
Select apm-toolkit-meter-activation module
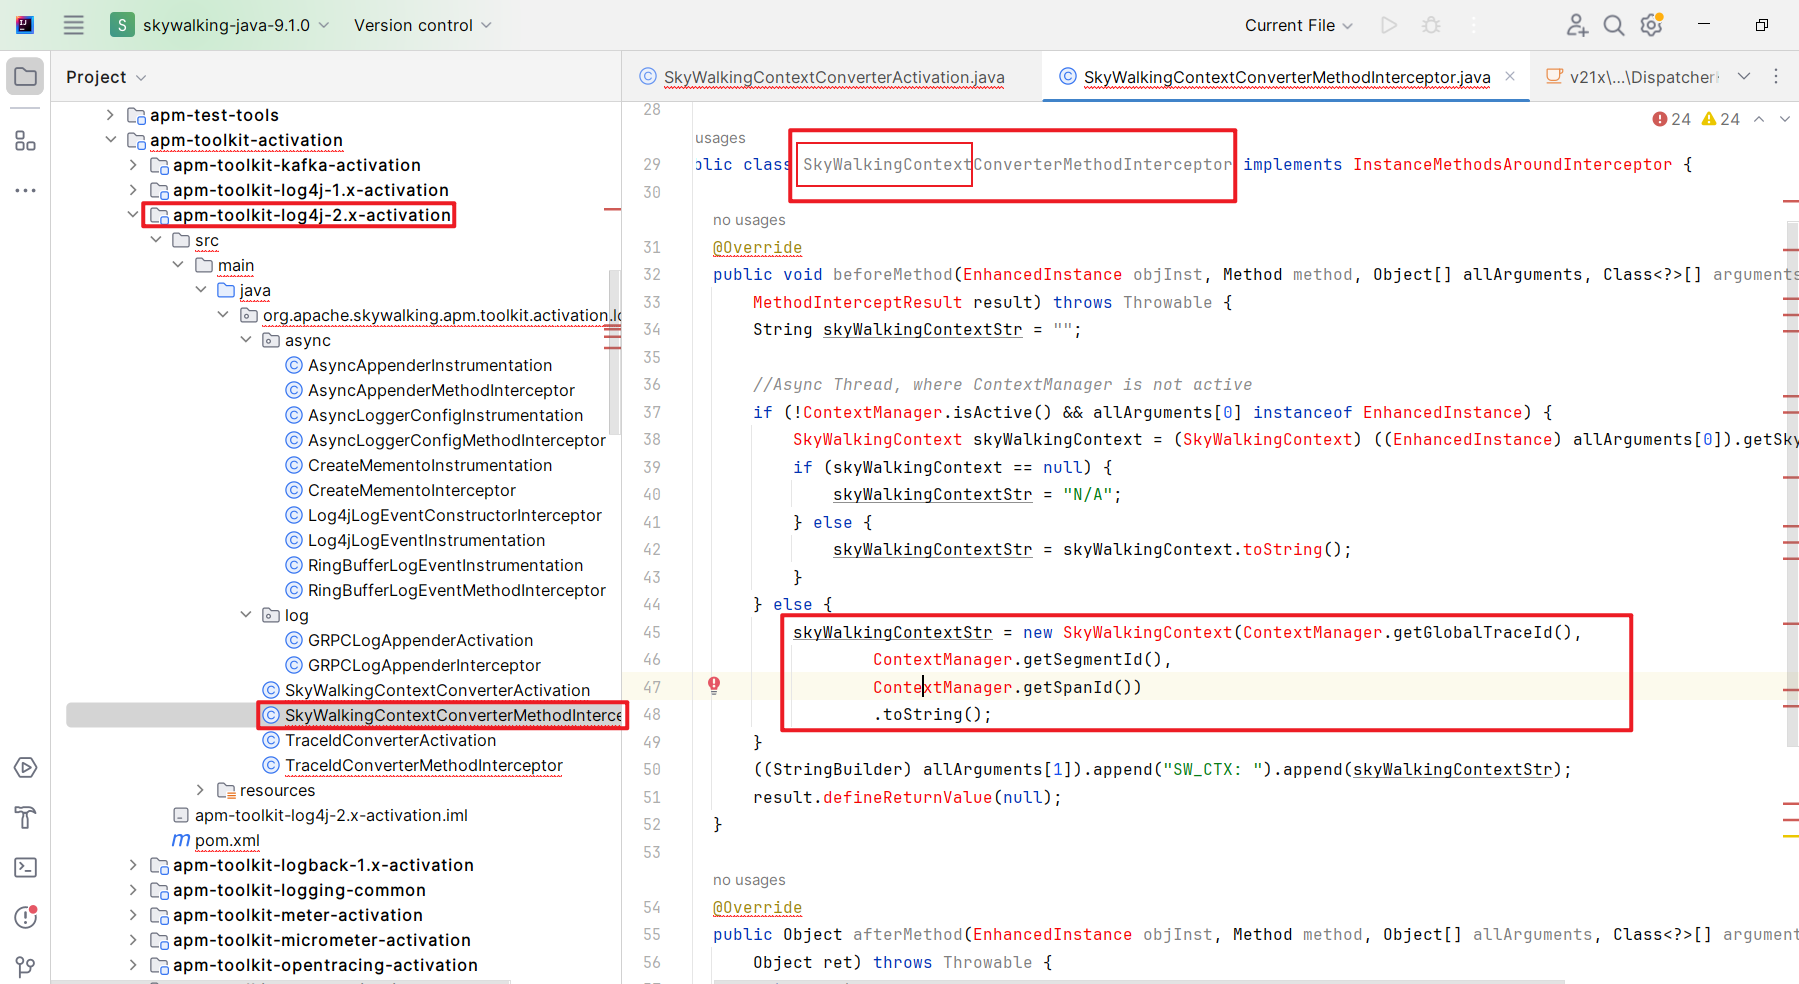click(298, 915)
